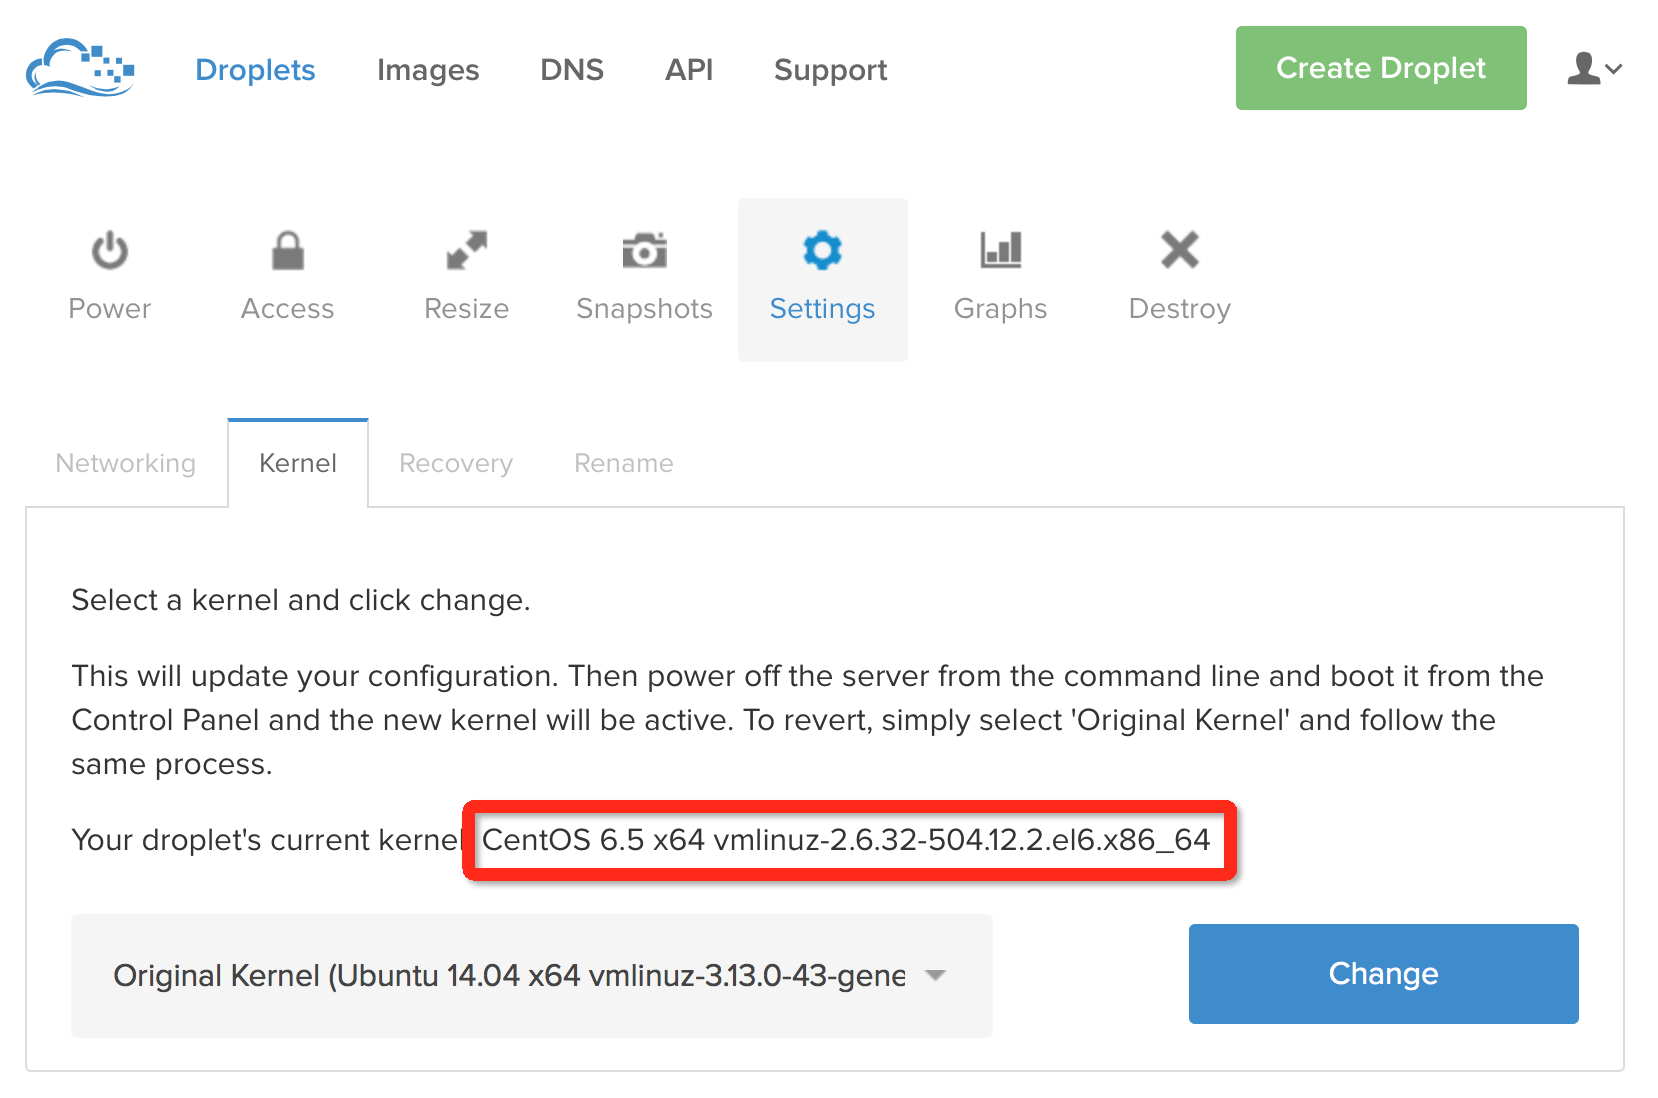This screenshot has height=1098, width=1658.
Task: Open the Power section icon
Action: pyautogui.click(x=110, y=250)
